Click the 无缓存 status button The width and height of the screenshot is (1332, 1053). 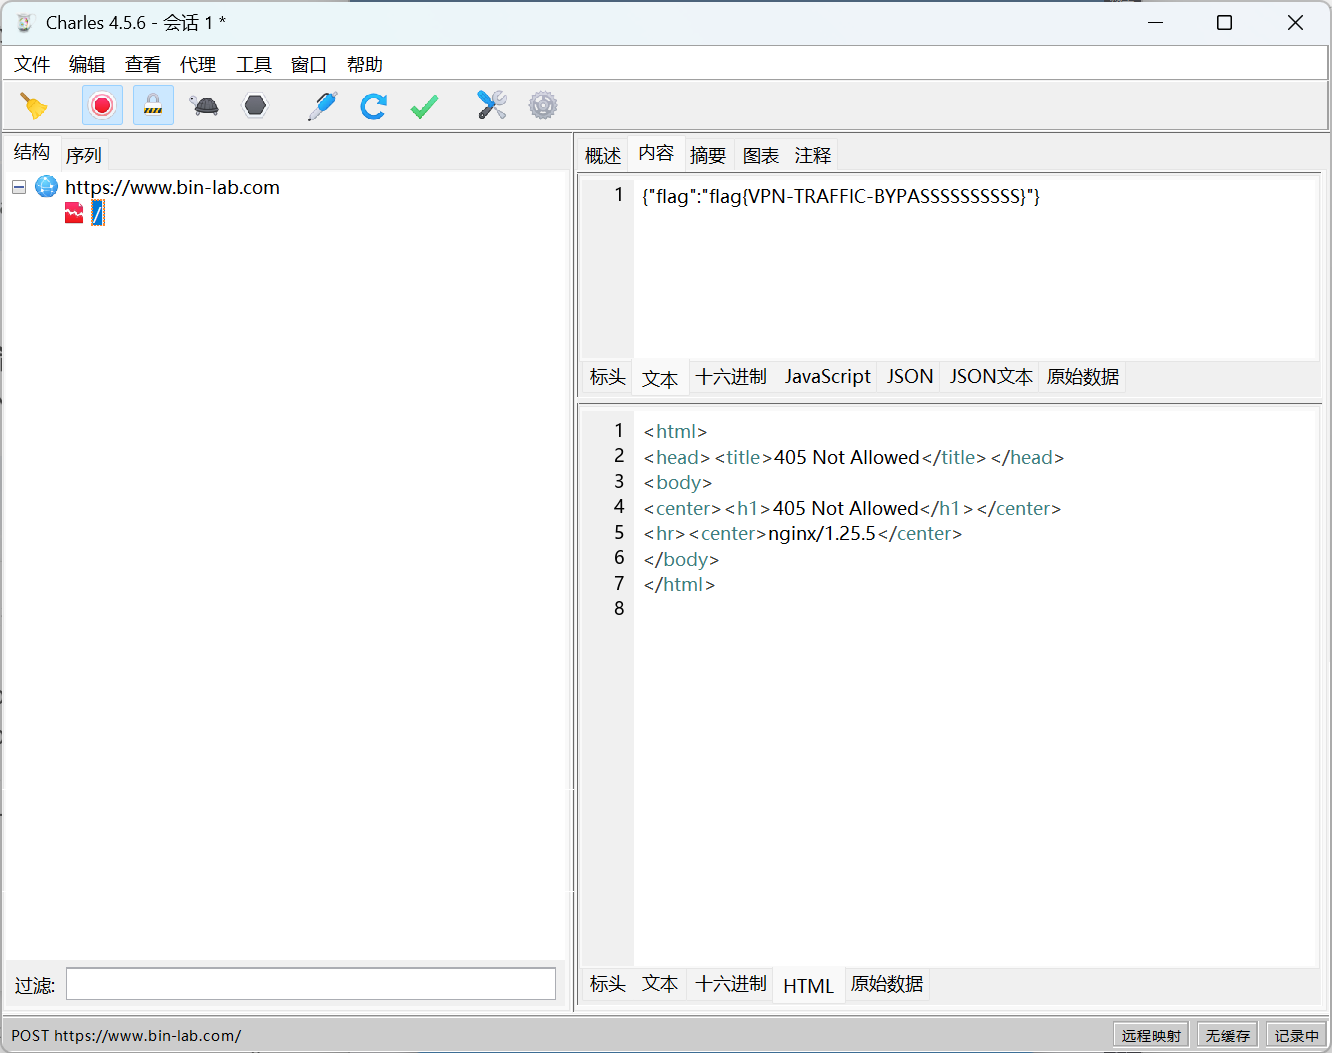click(x=1227, y=1035)
